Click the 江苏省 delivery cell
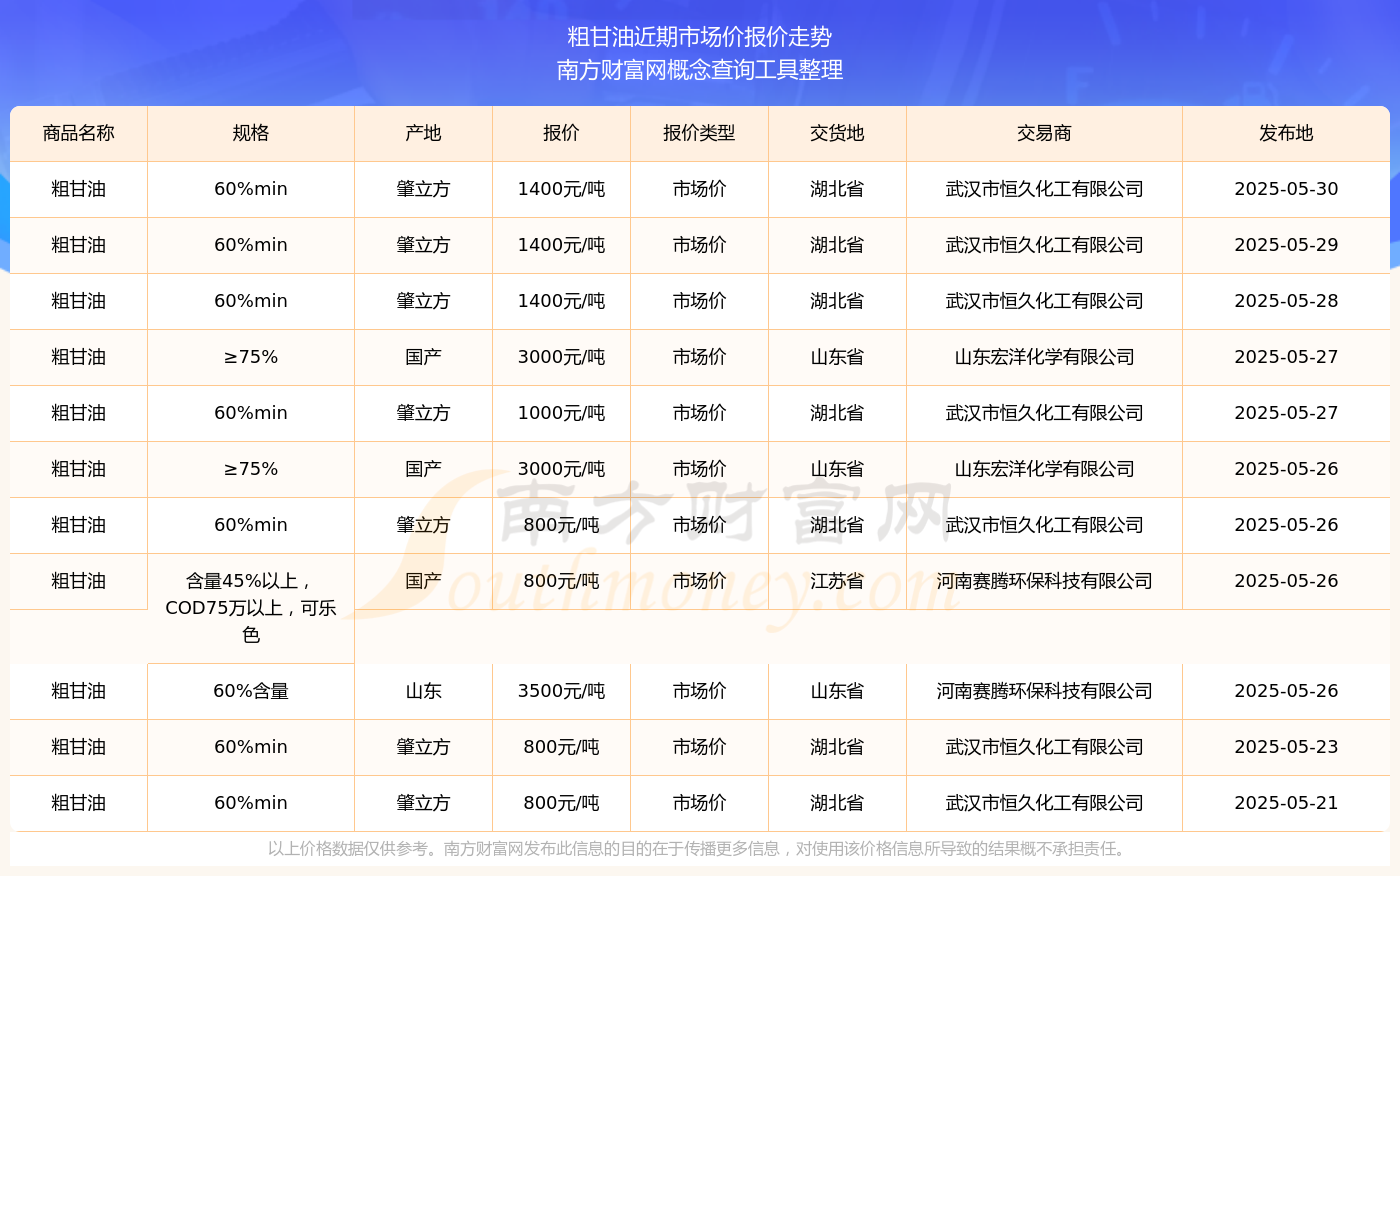 pos(838,581)
